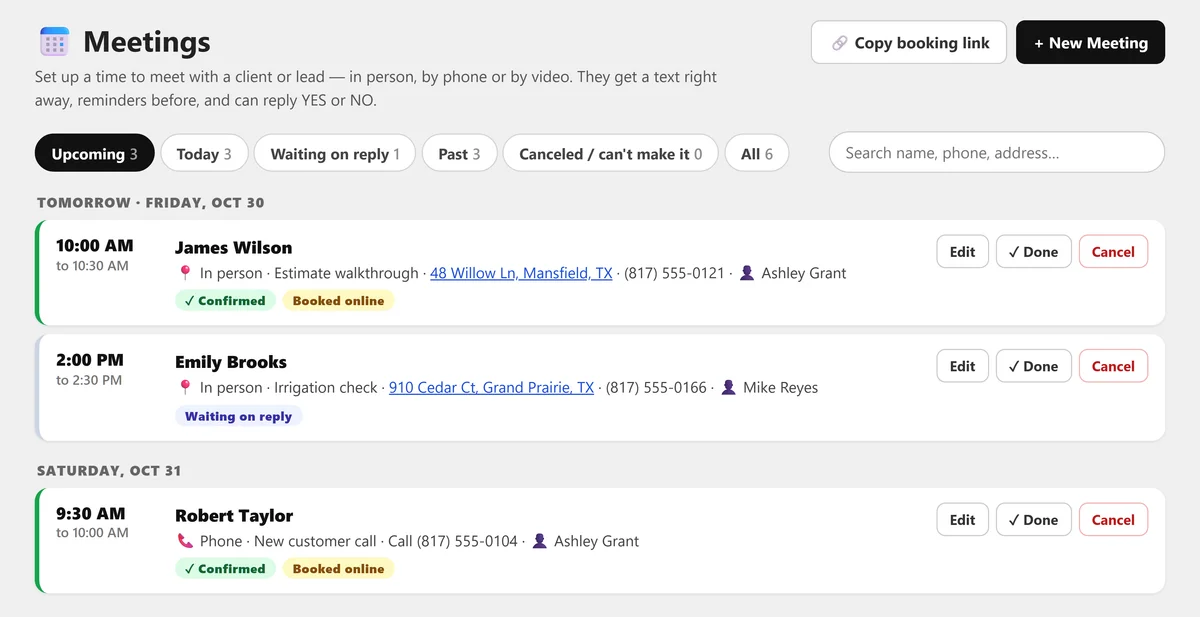Click the name Robert Taylor
The image size is (1200, 617).
coord(234,516)
